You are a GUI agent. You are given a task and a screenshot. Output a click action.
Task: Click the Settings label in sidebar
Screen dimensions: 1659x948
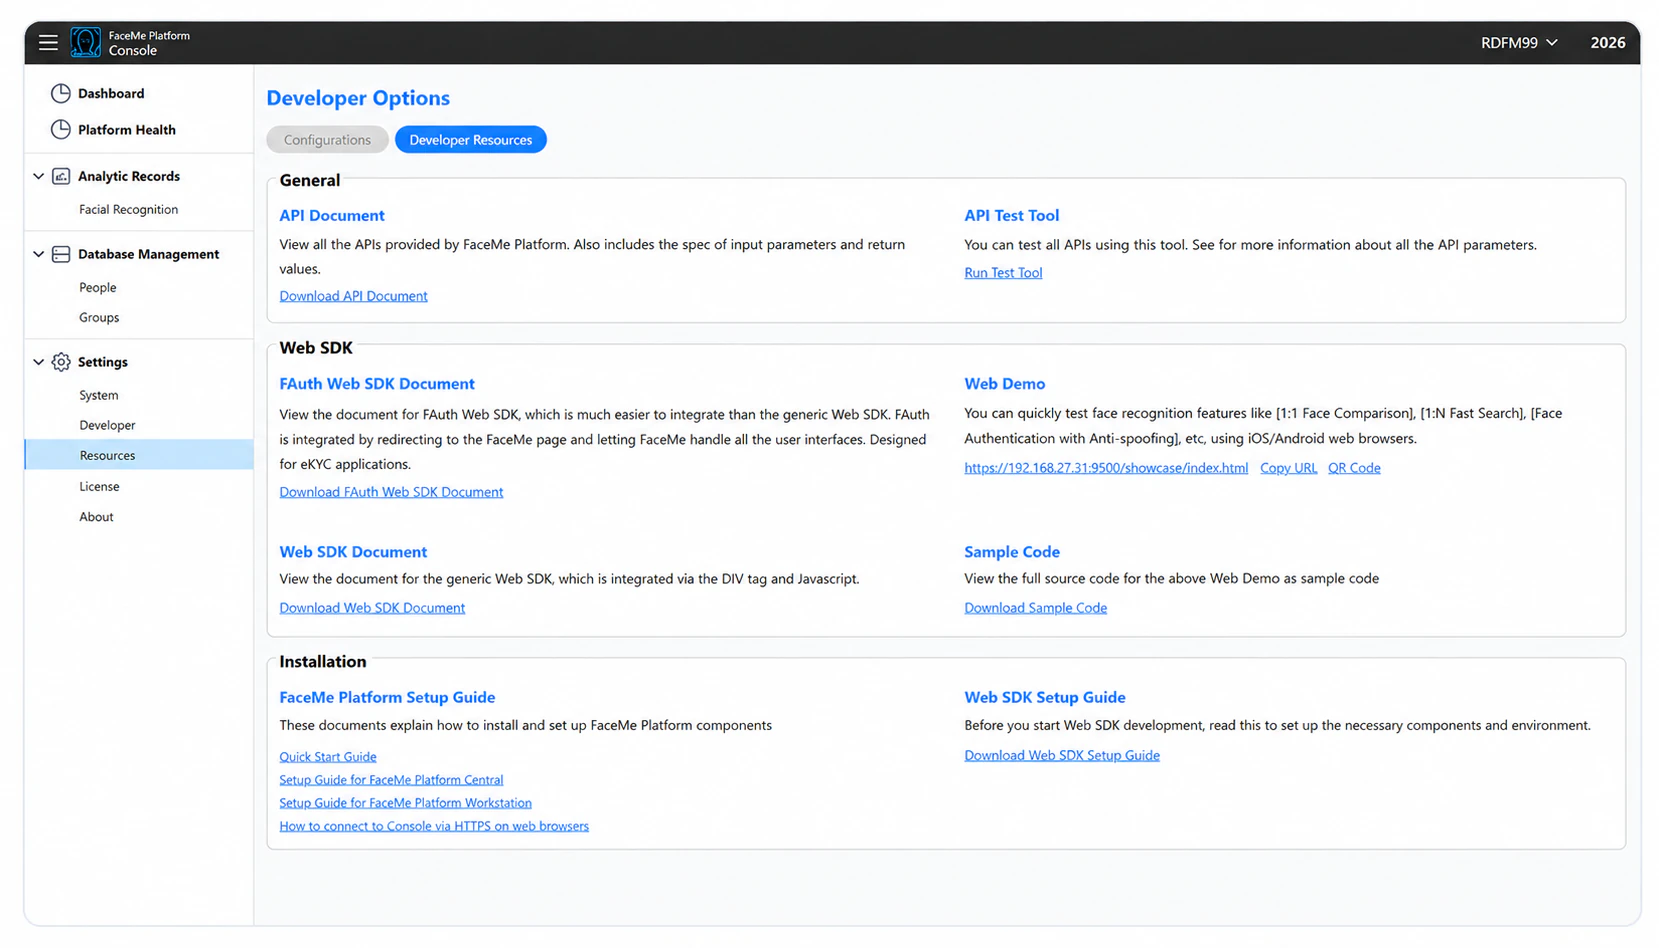(103, 362)
